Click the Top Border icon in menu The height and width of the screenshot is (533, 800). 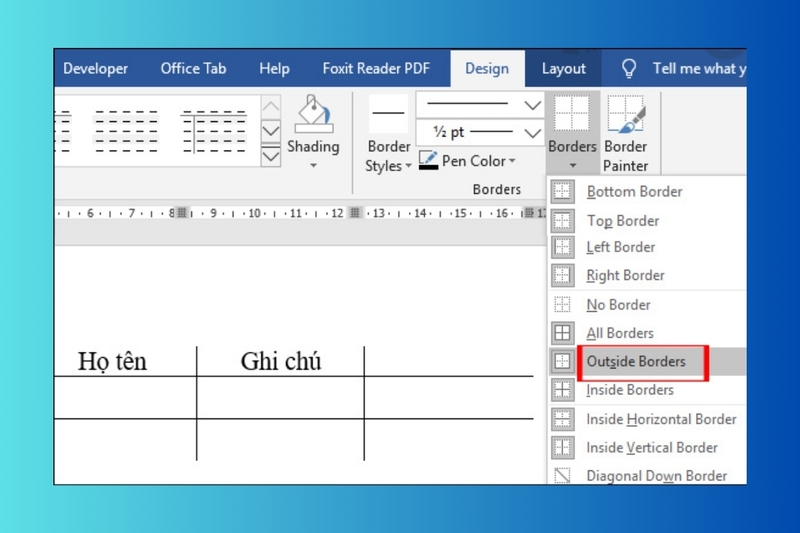(562, 221)
